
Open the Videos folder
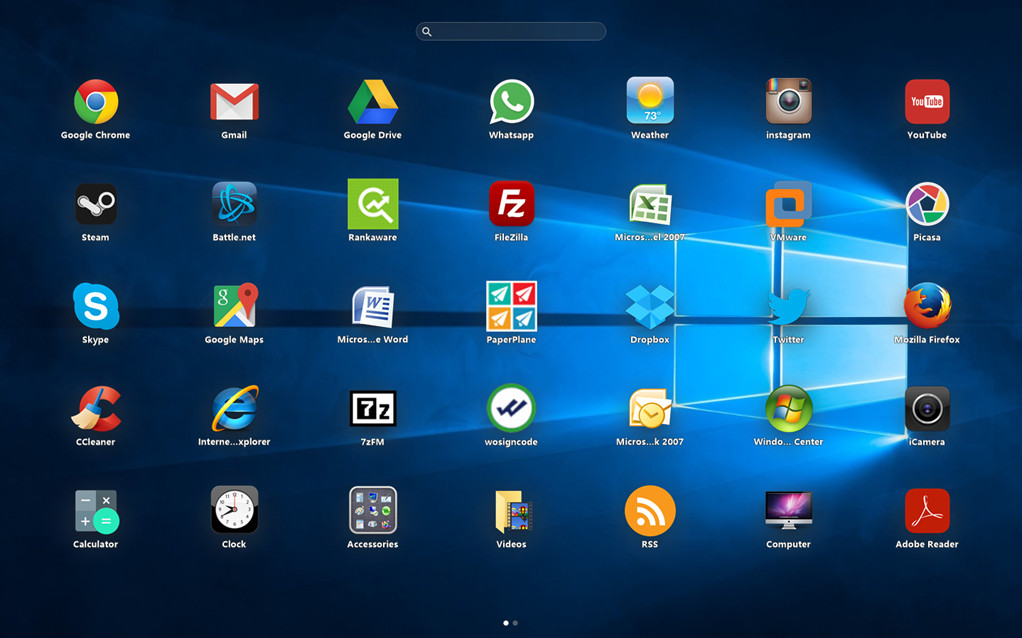tap(512, 511)
